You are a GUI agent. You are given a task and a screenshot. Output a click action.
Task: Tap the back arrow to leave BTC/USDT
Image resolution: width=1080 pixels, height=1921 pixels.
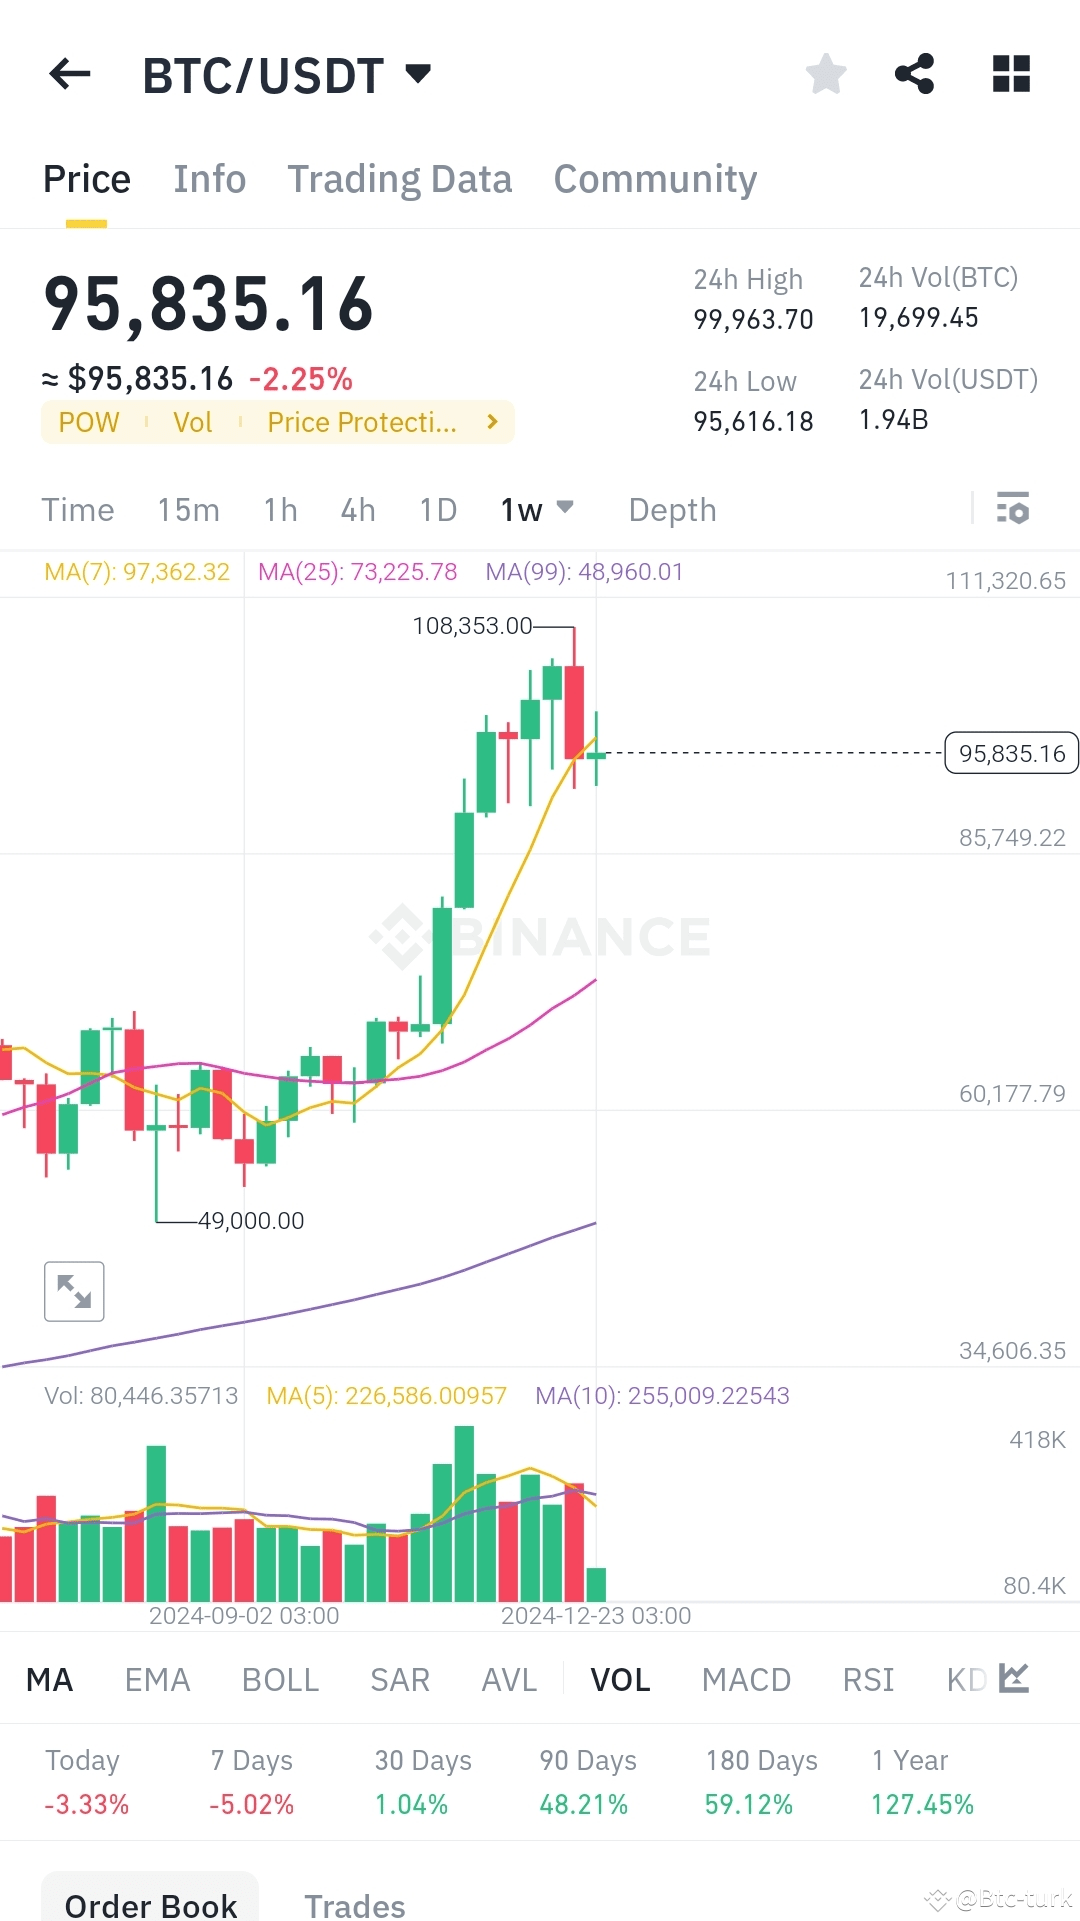(67, 73)
